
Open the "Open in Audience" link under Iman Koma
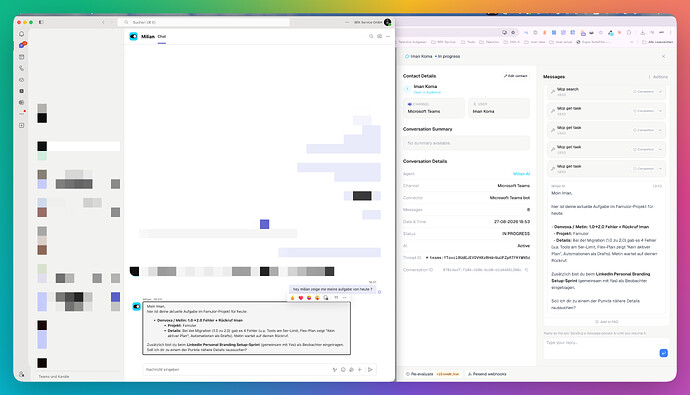coord(427,92)
